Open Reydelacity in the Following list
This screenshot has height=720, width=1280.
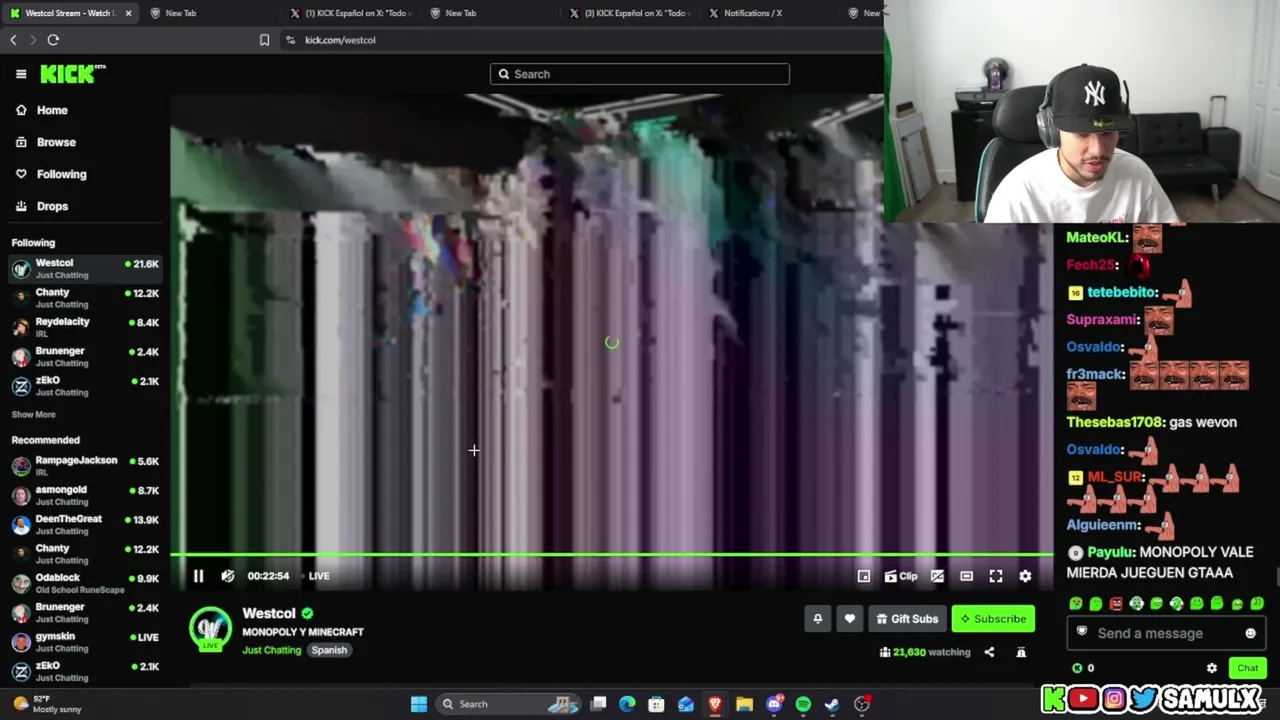[x=85, y=327]
